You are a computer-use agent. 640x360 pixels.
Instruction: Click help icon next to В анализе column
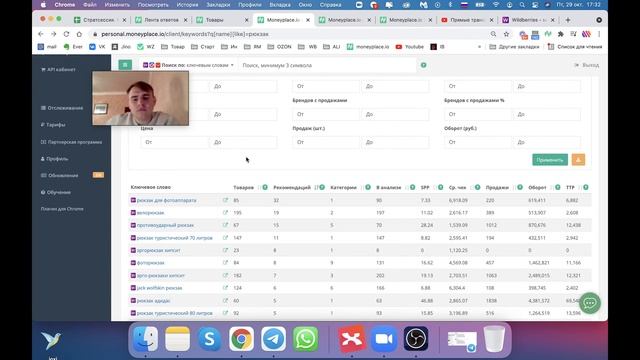pyautogui.click(x=412, y=187)
